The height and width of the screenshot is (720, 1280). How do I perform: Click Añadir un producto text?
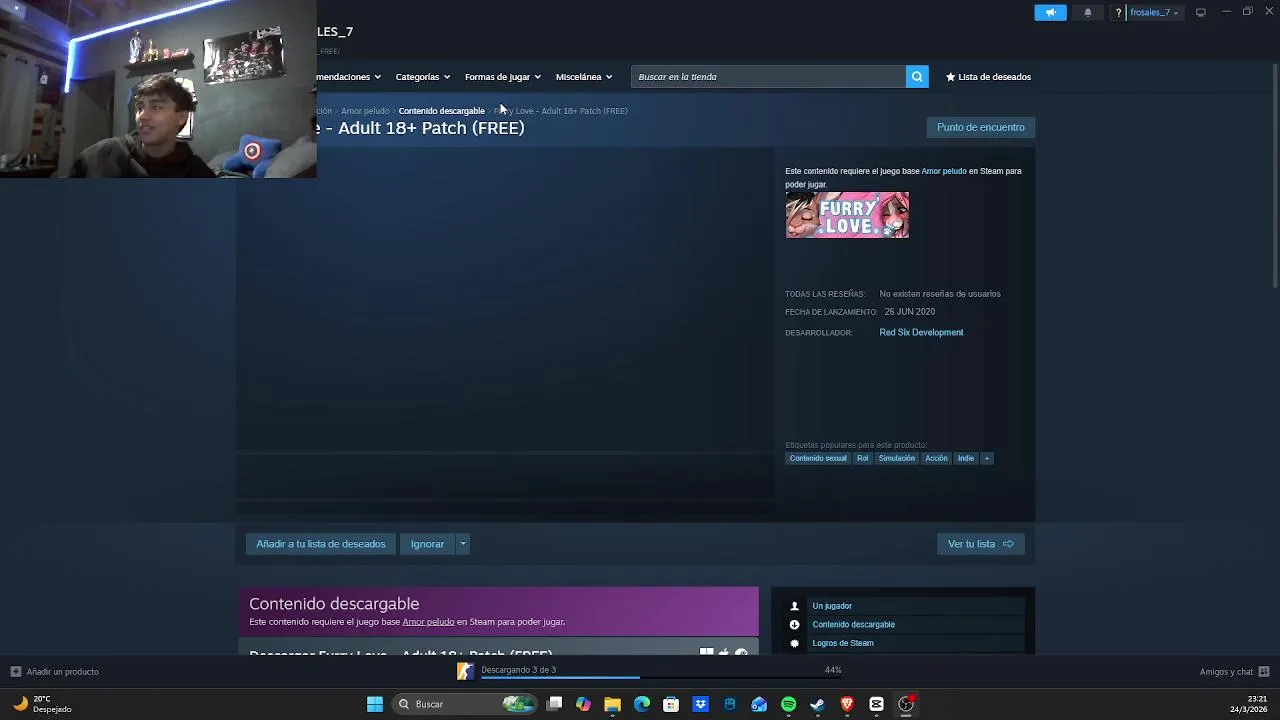(62, 672)
